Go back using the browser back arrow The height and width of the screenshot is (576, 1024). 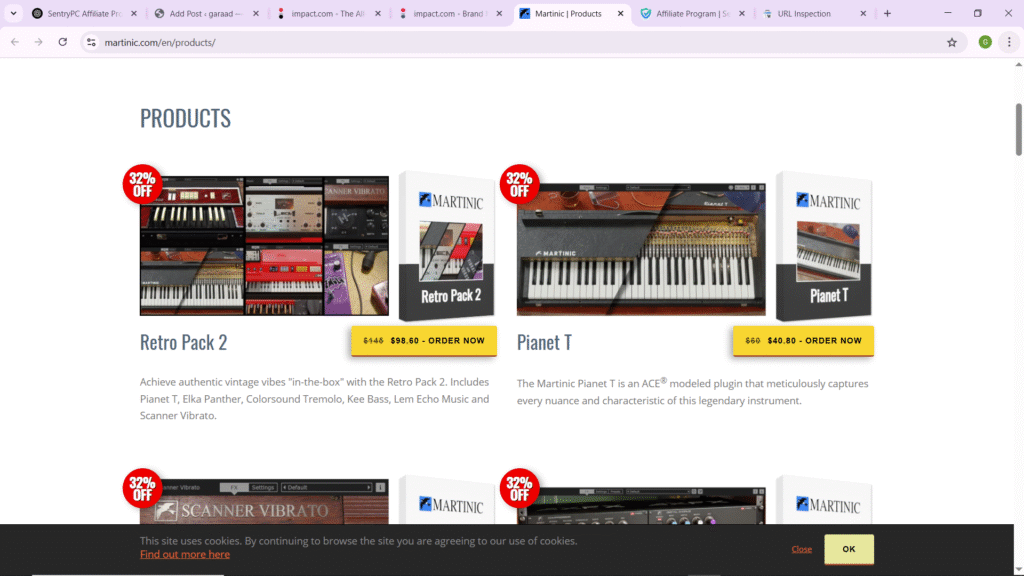click(14, 42)
